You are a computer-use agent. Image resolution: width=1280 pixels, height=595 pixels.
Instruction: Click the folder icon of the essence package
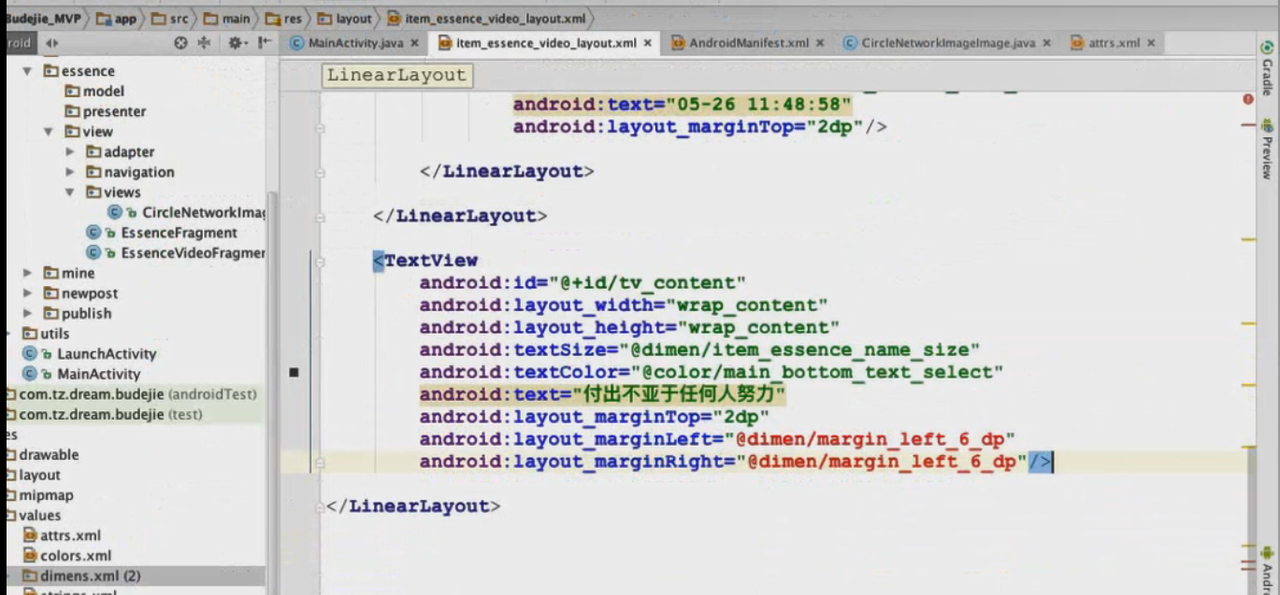pyautogui.click(x=51, y=71)
